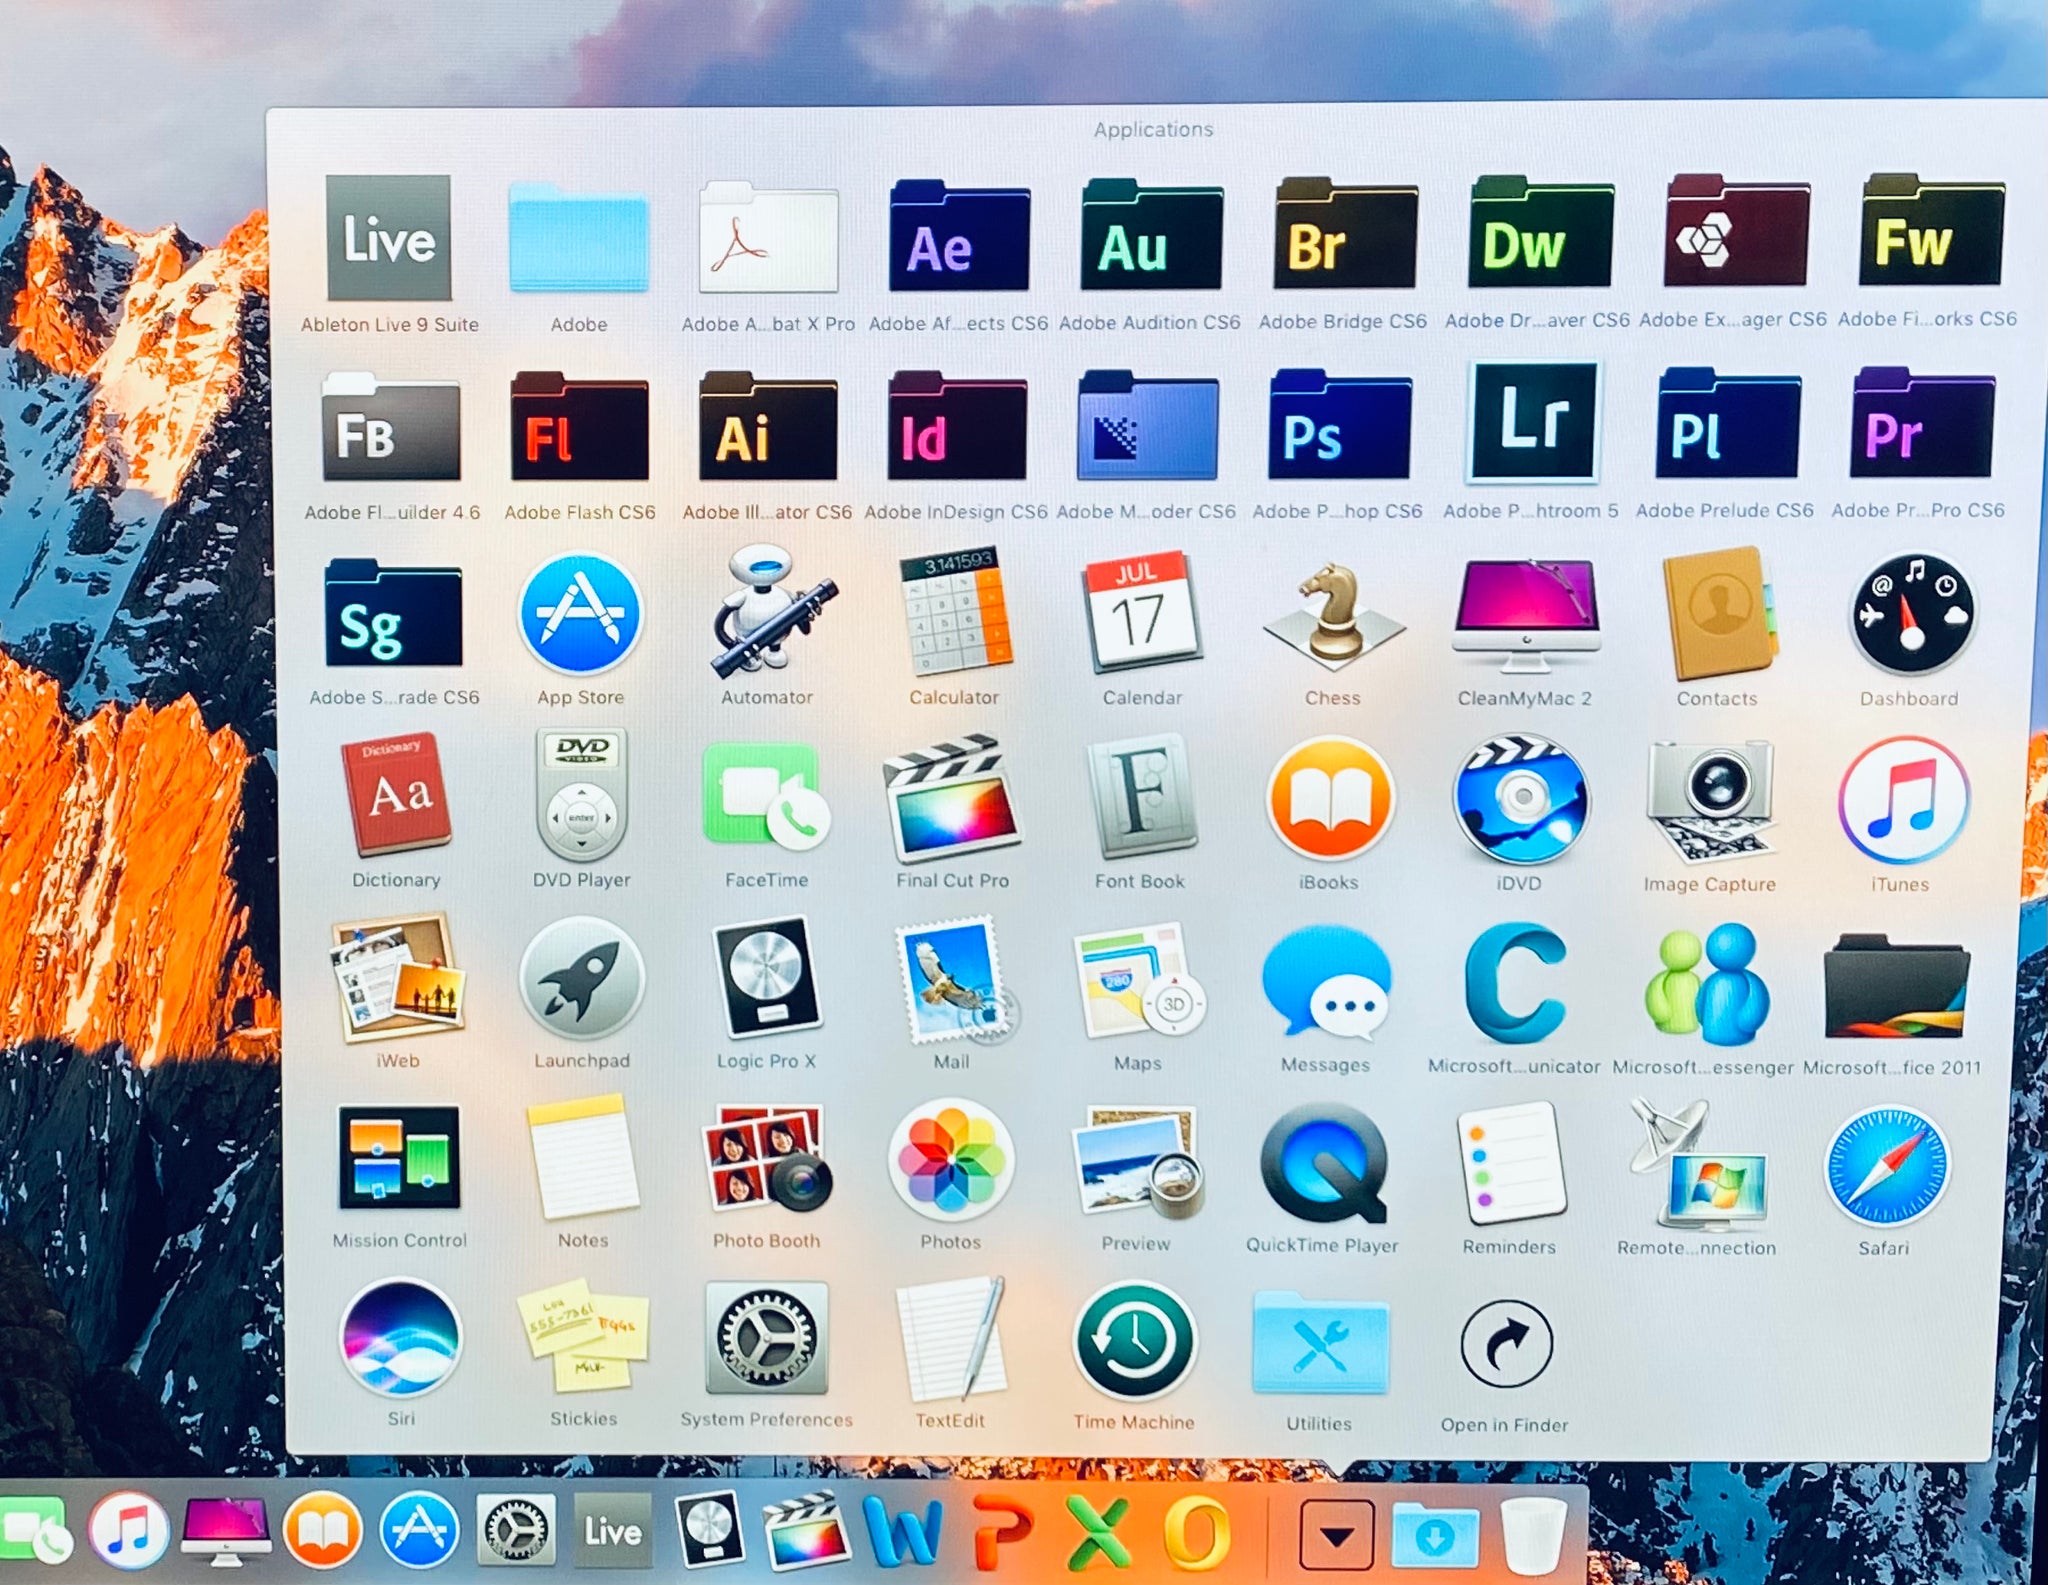
Task: Launch Mission Control
Action: tap(399, 1158)
